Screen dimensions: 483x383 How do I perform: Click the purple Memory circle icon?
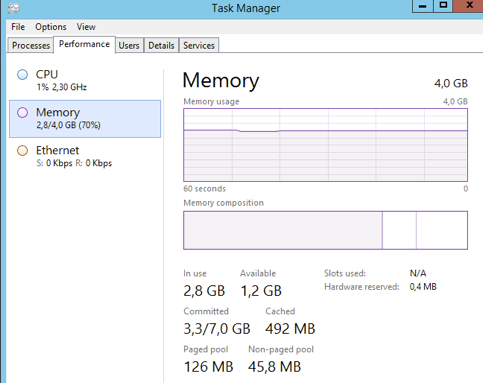22,113
